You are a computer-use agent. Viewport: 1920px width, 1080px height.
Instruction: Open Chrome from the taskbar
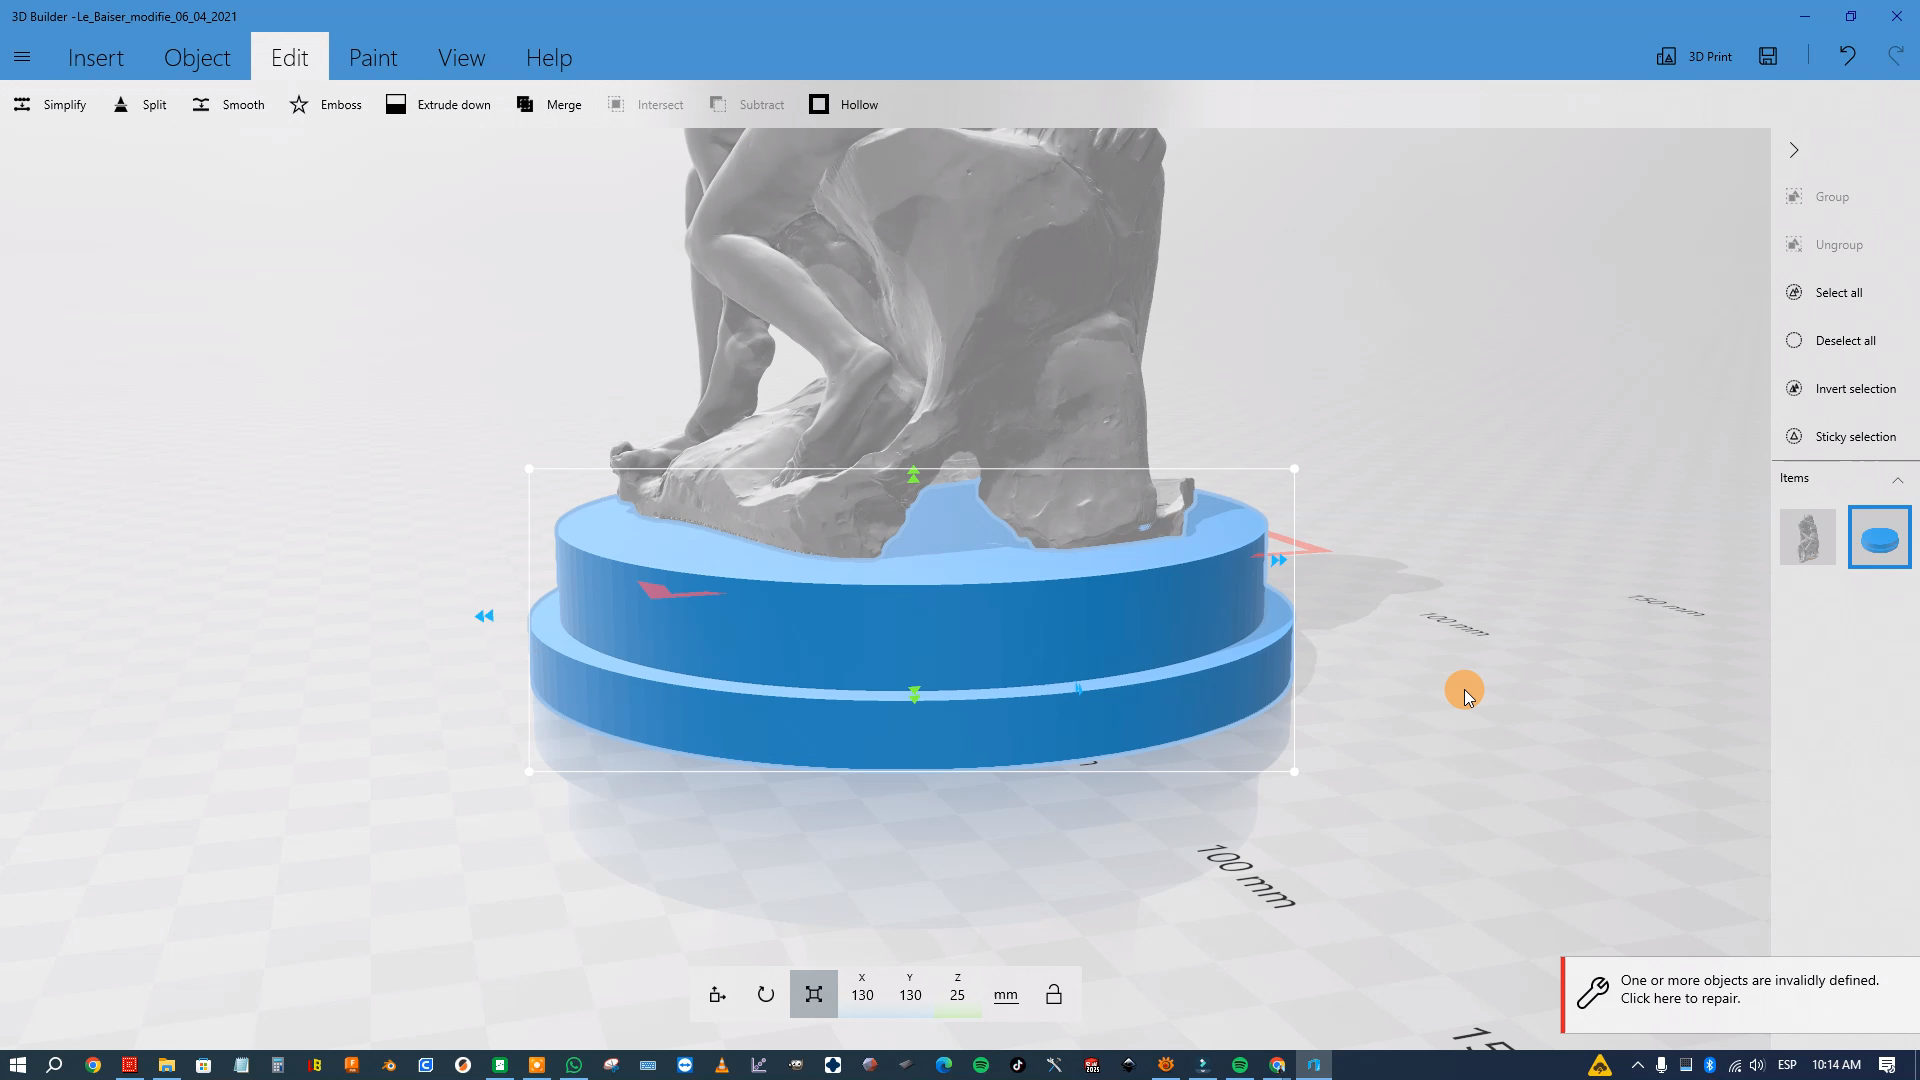click(x=92, y=1065)
